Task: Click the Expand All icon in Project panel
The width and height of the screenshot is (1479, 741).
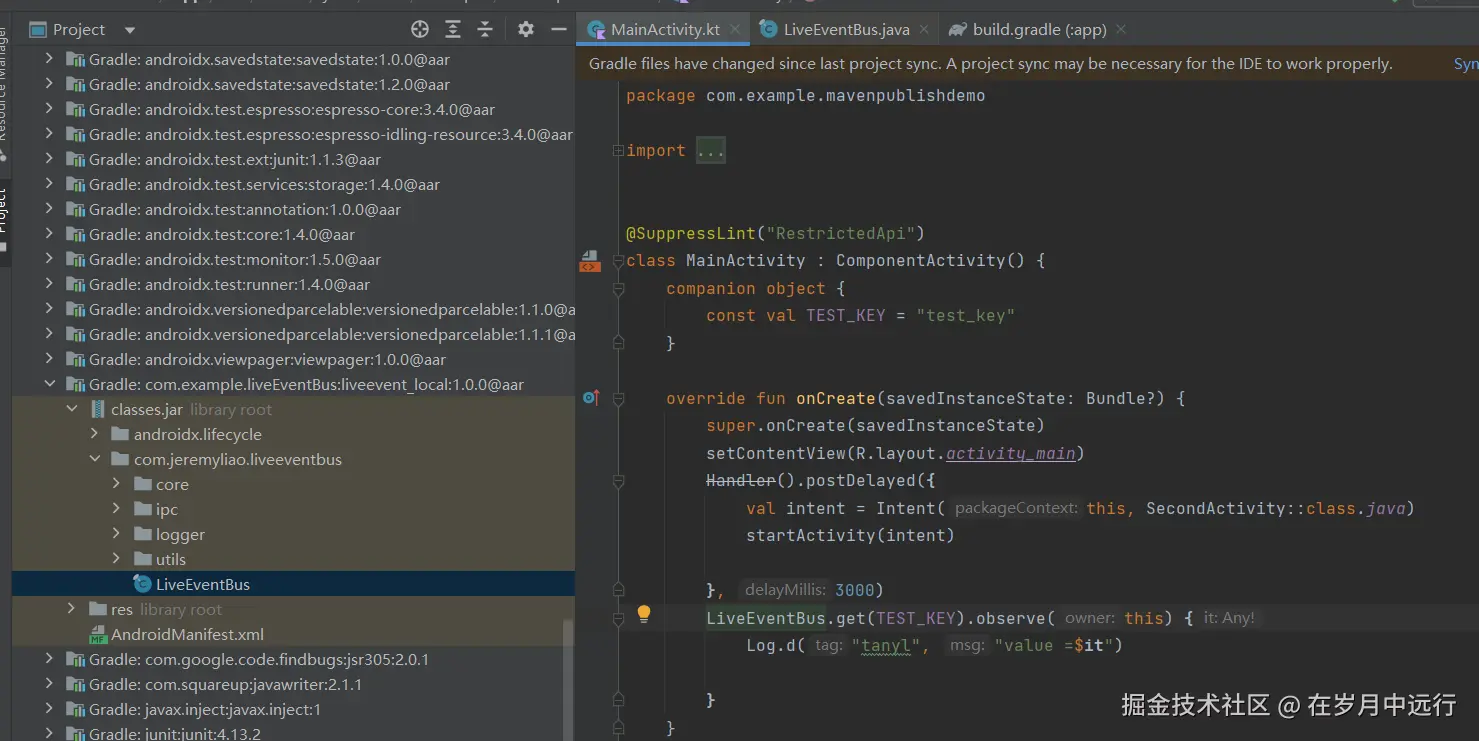Action: pos(453,30)
